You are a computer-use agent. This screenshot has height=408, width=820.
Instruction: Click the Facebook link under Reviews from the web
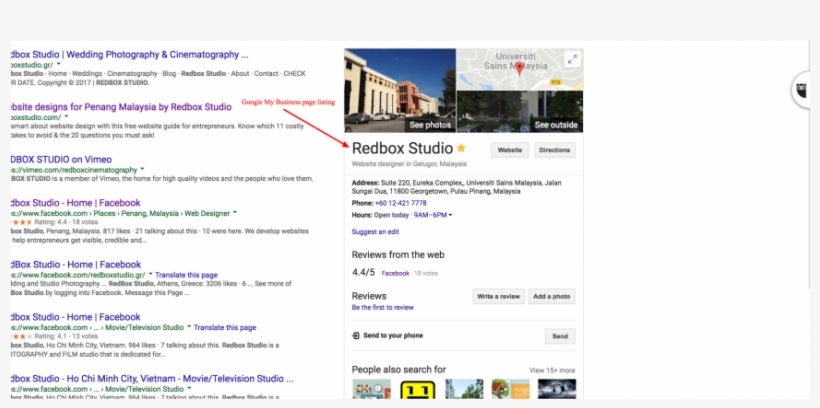pyautogui.click(x=395, y=273)
